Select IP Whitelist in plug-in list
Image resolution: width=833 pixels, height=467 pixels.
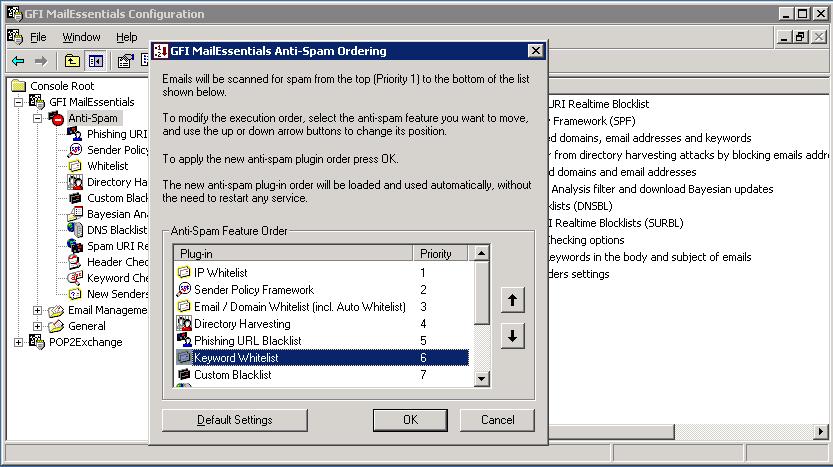coord(220,273)
